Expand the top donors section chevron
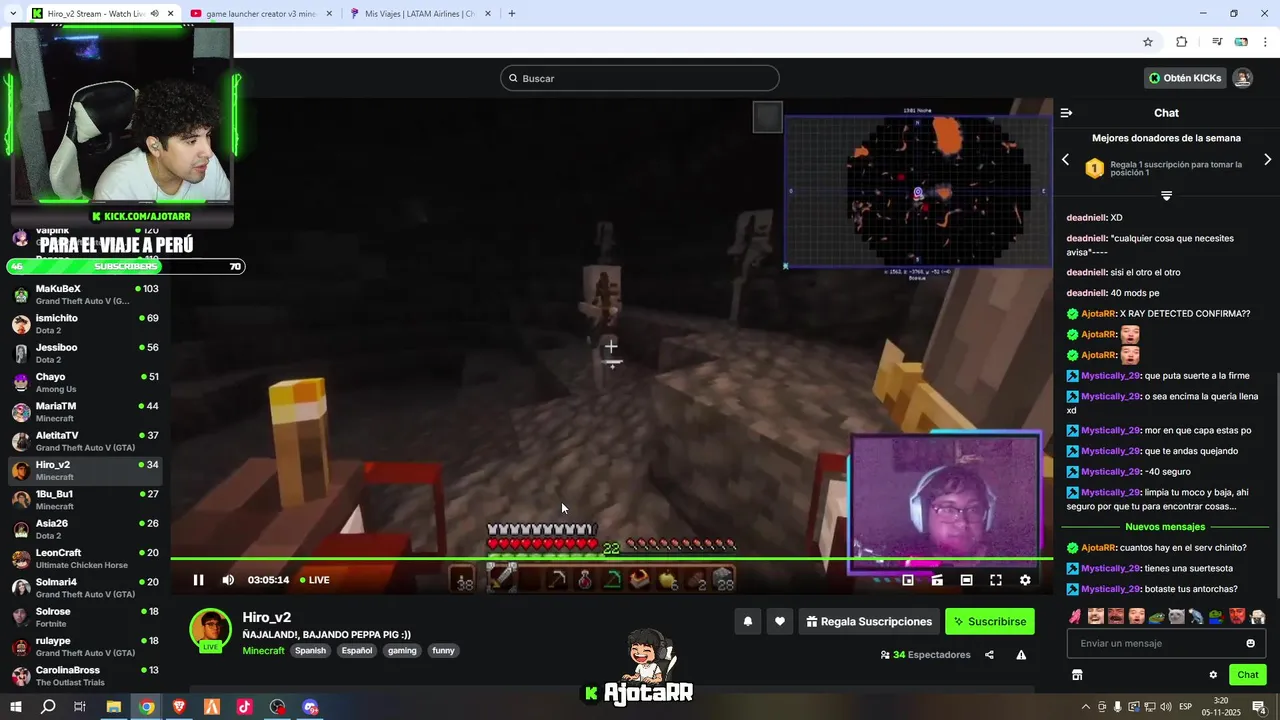This screenshot has height=720, width=1280. [x=1166, y=196]
